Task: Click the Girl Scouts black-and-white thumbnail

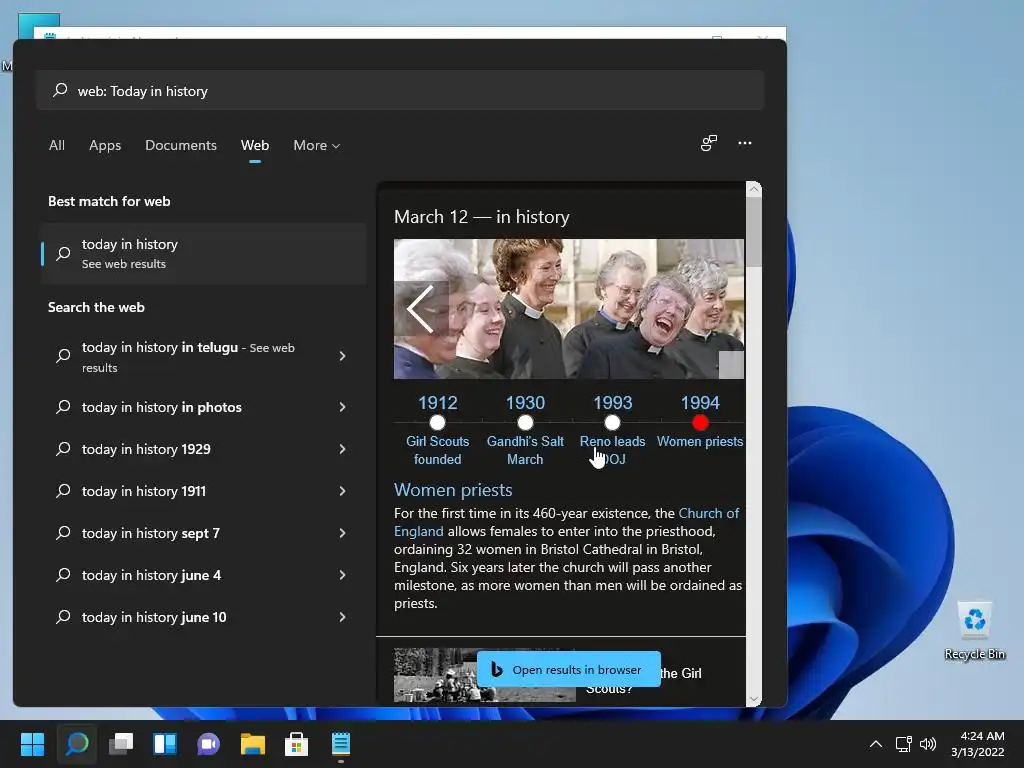Action: click(485, 675)
